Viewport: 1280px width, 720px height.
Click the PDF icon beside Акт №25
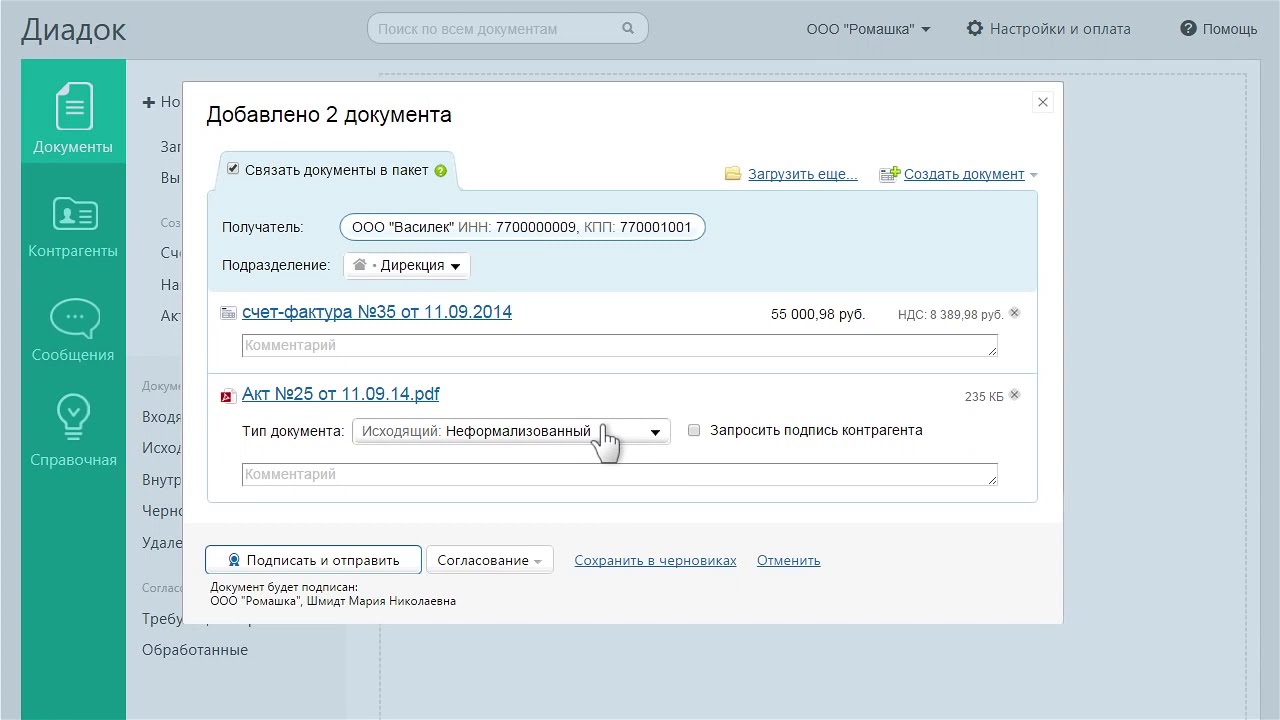pyautogui.click(x=228, y=396)
